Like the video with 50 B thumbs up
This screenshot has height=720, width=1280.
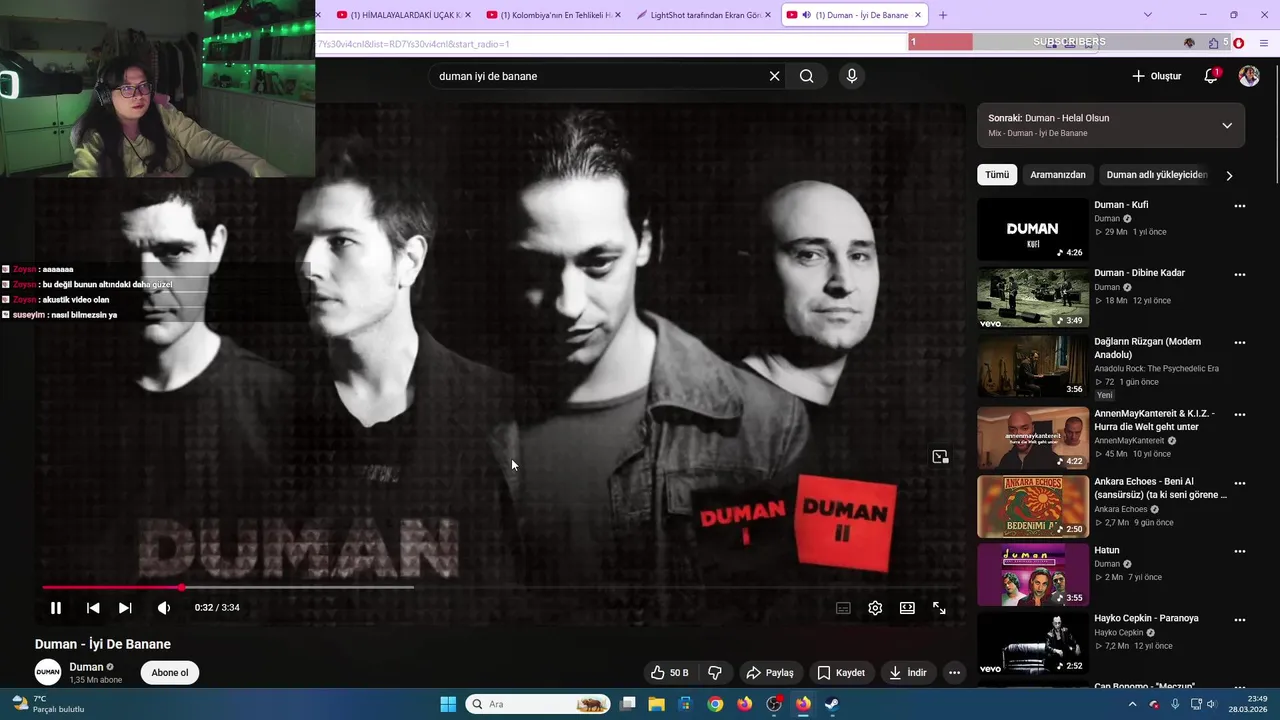[x=669, y=673]
